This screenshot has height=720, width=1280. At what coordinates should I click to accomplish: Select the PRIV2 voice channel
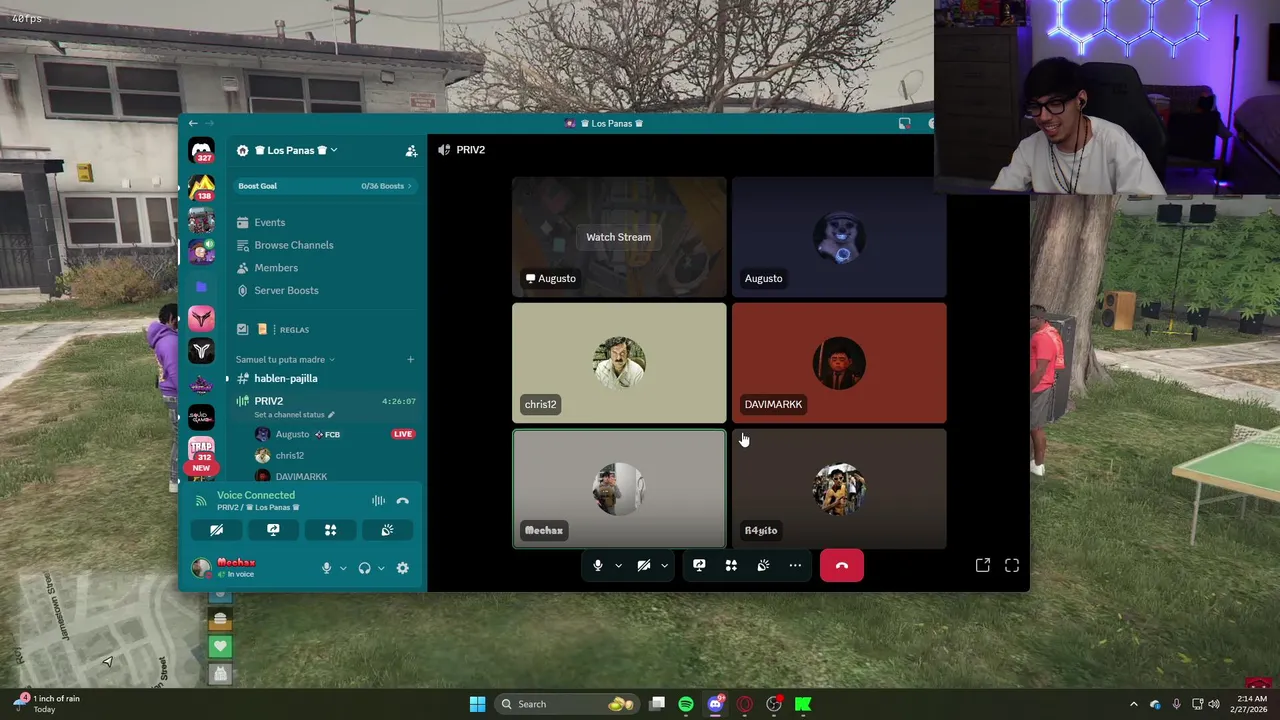(269, 401)
